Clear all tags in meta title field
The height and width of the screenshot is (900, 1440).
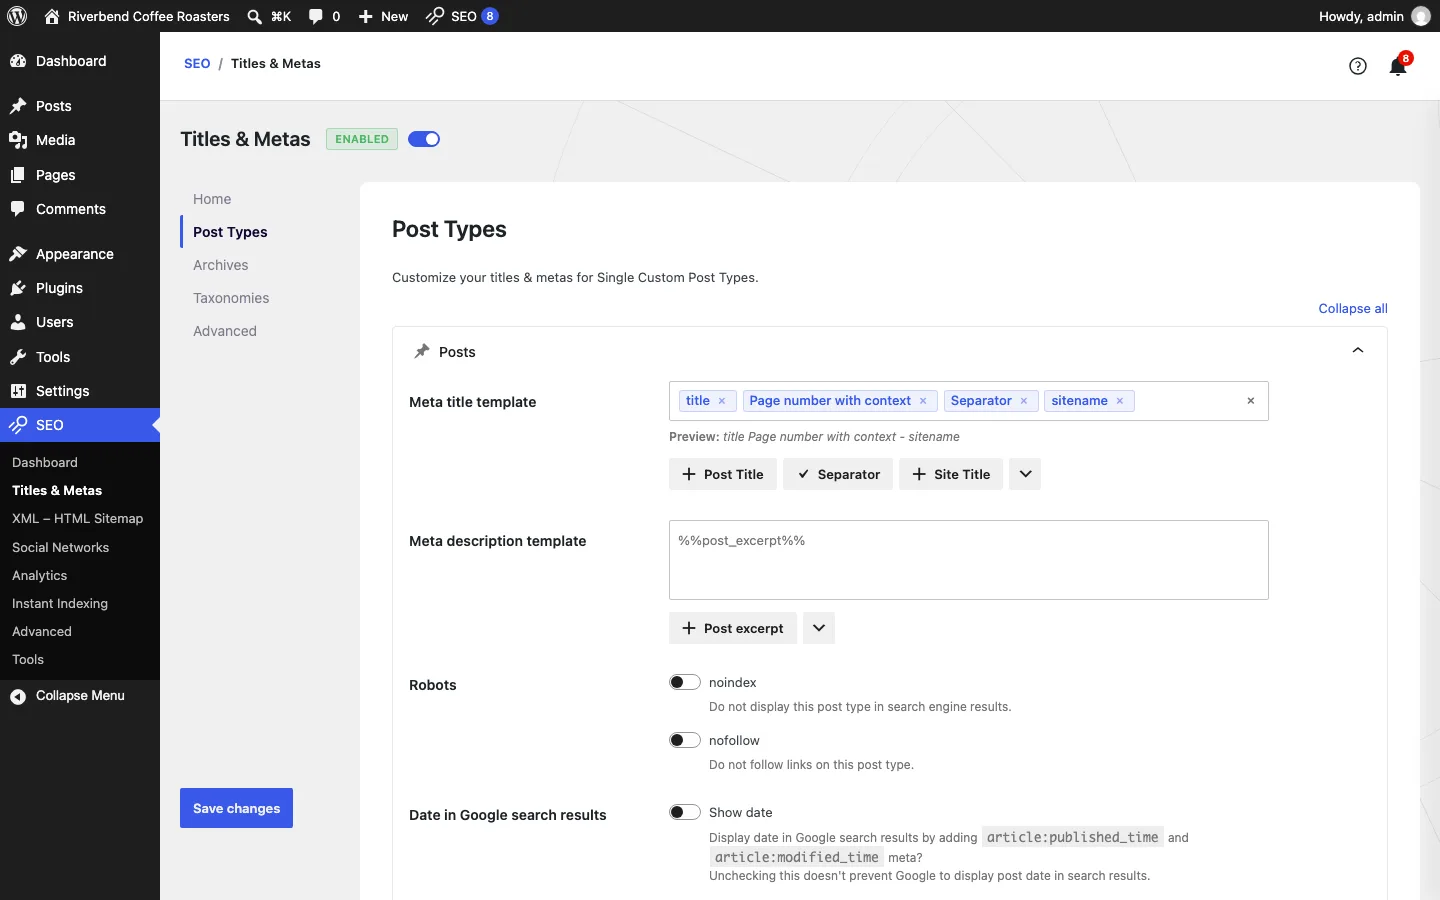coord(1251,401)
